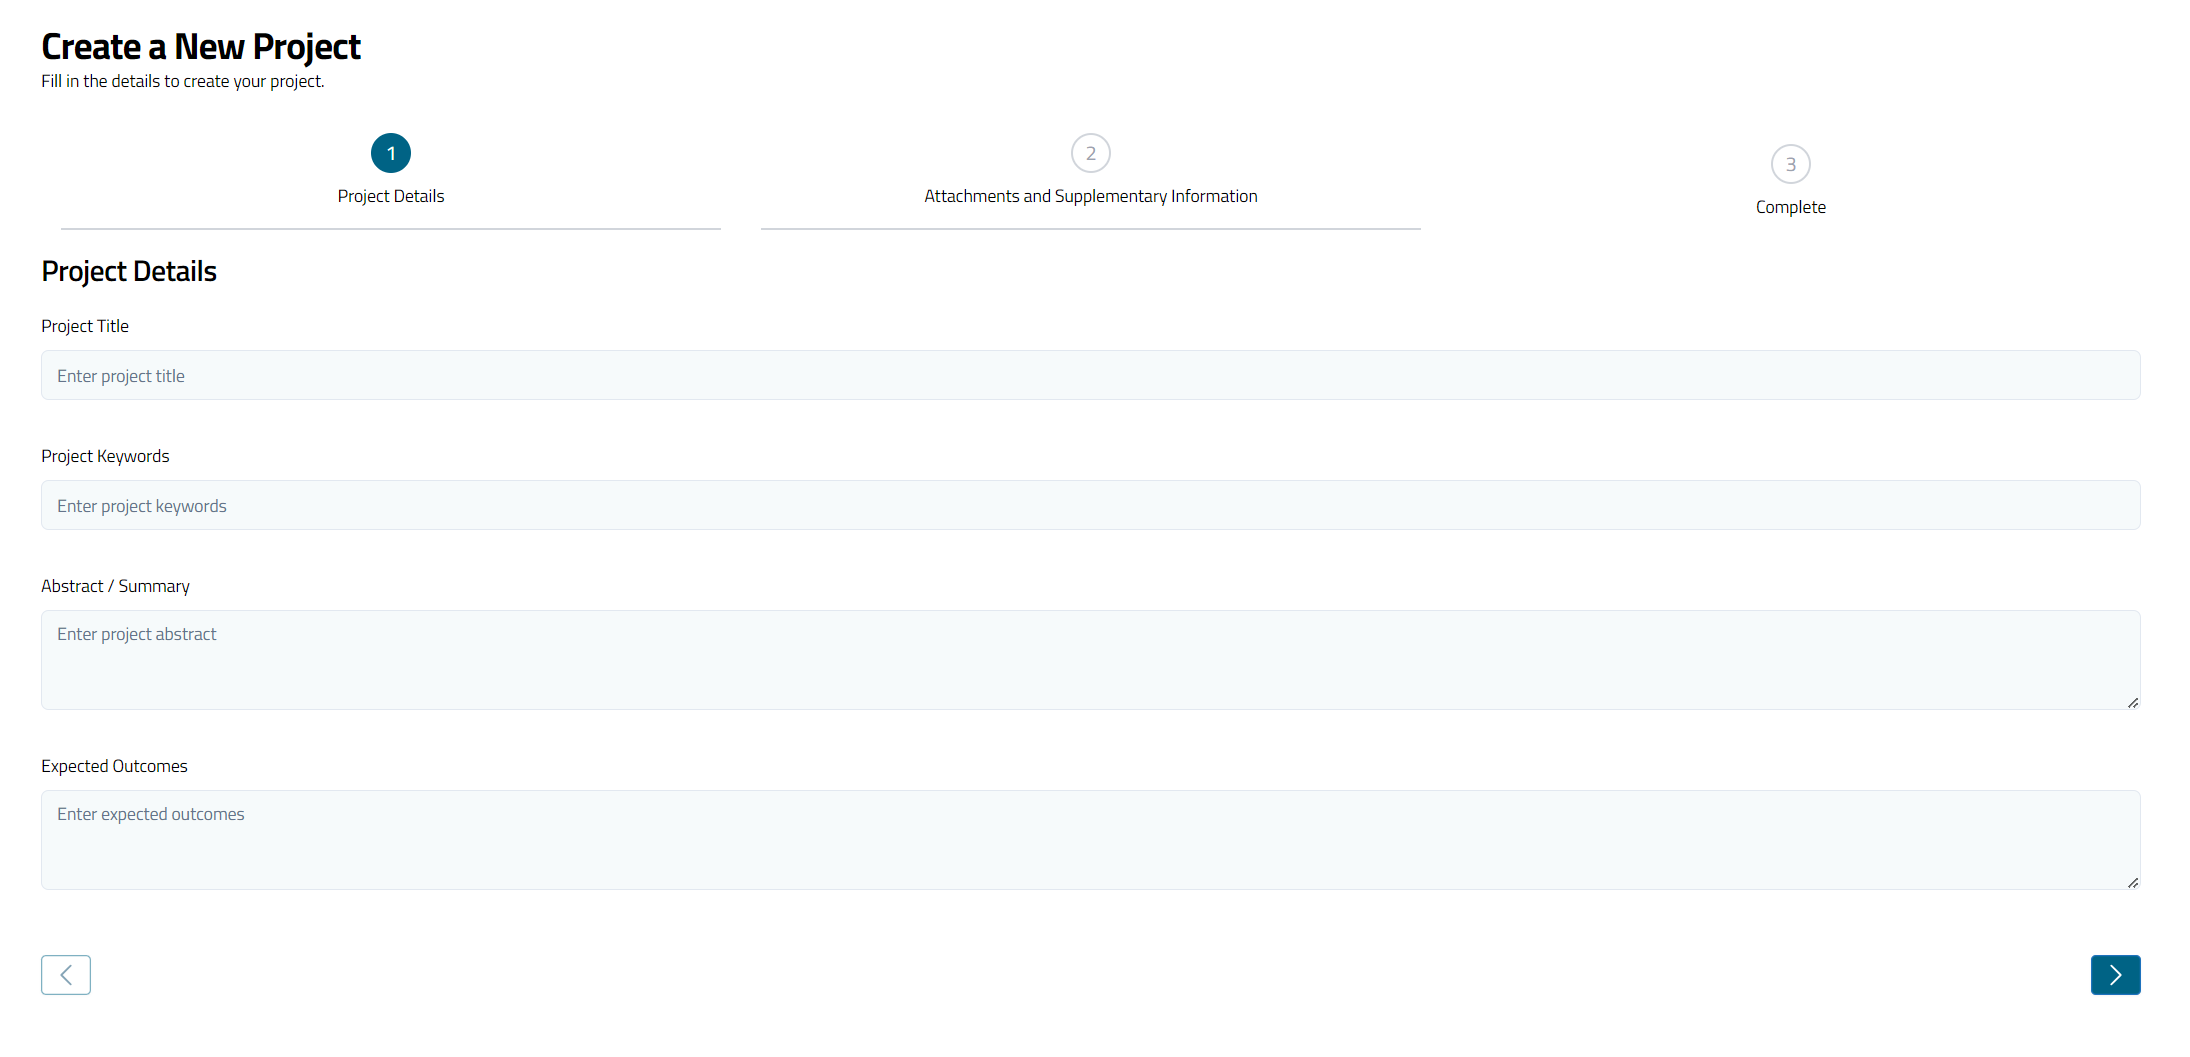This screenshot has width=2190, height=1057.
Task: Click the 'Expected Outcomes' field label
Action: [x=114, y=766]
